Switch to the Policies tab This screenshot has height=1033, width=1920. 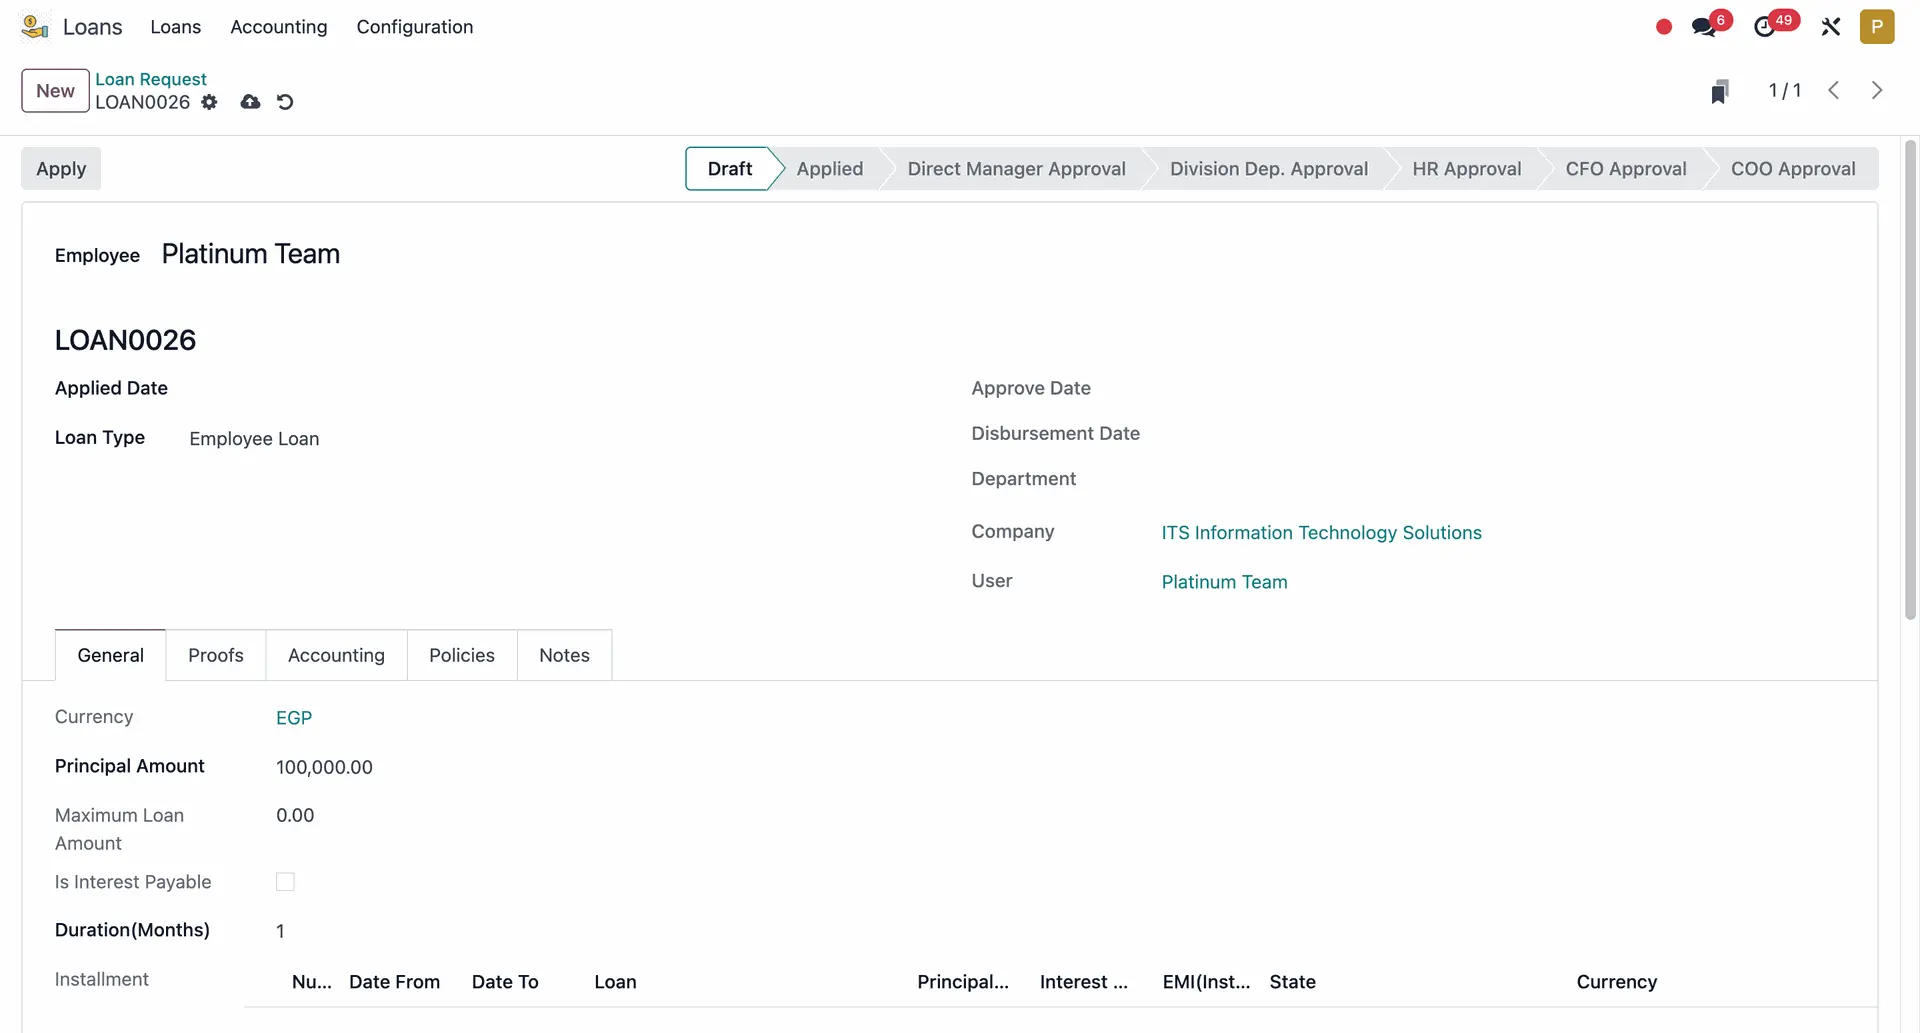(462, 655)
